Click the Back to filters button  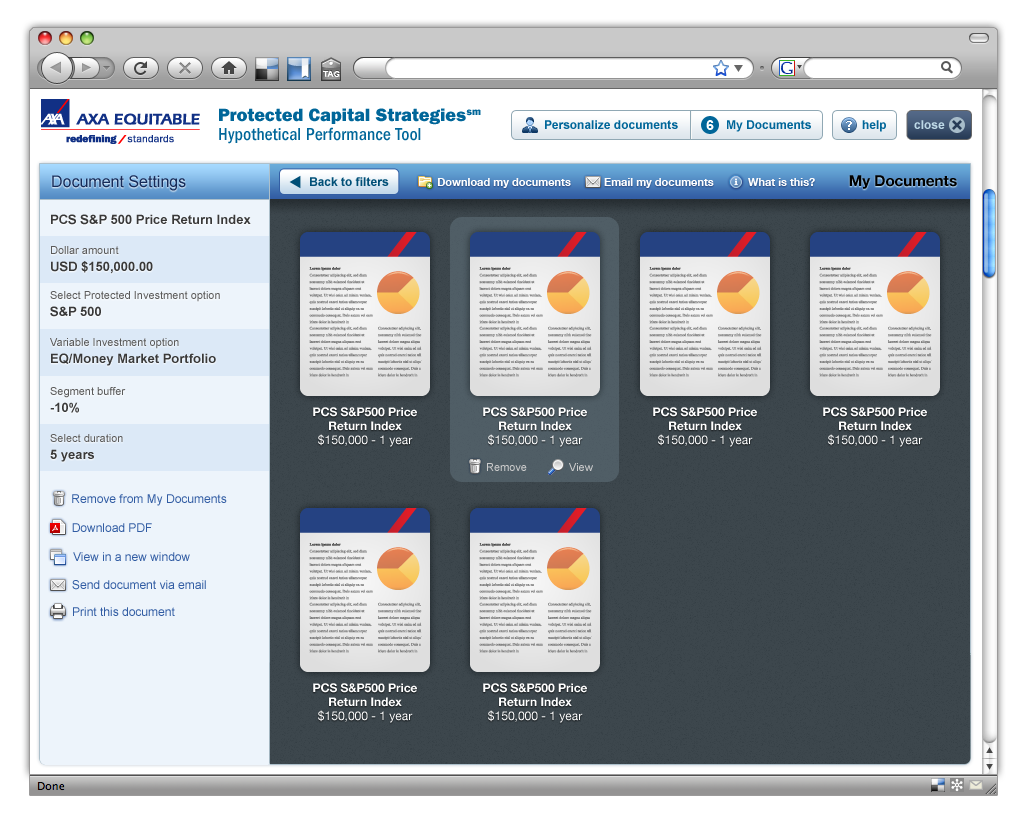[339, 182]
